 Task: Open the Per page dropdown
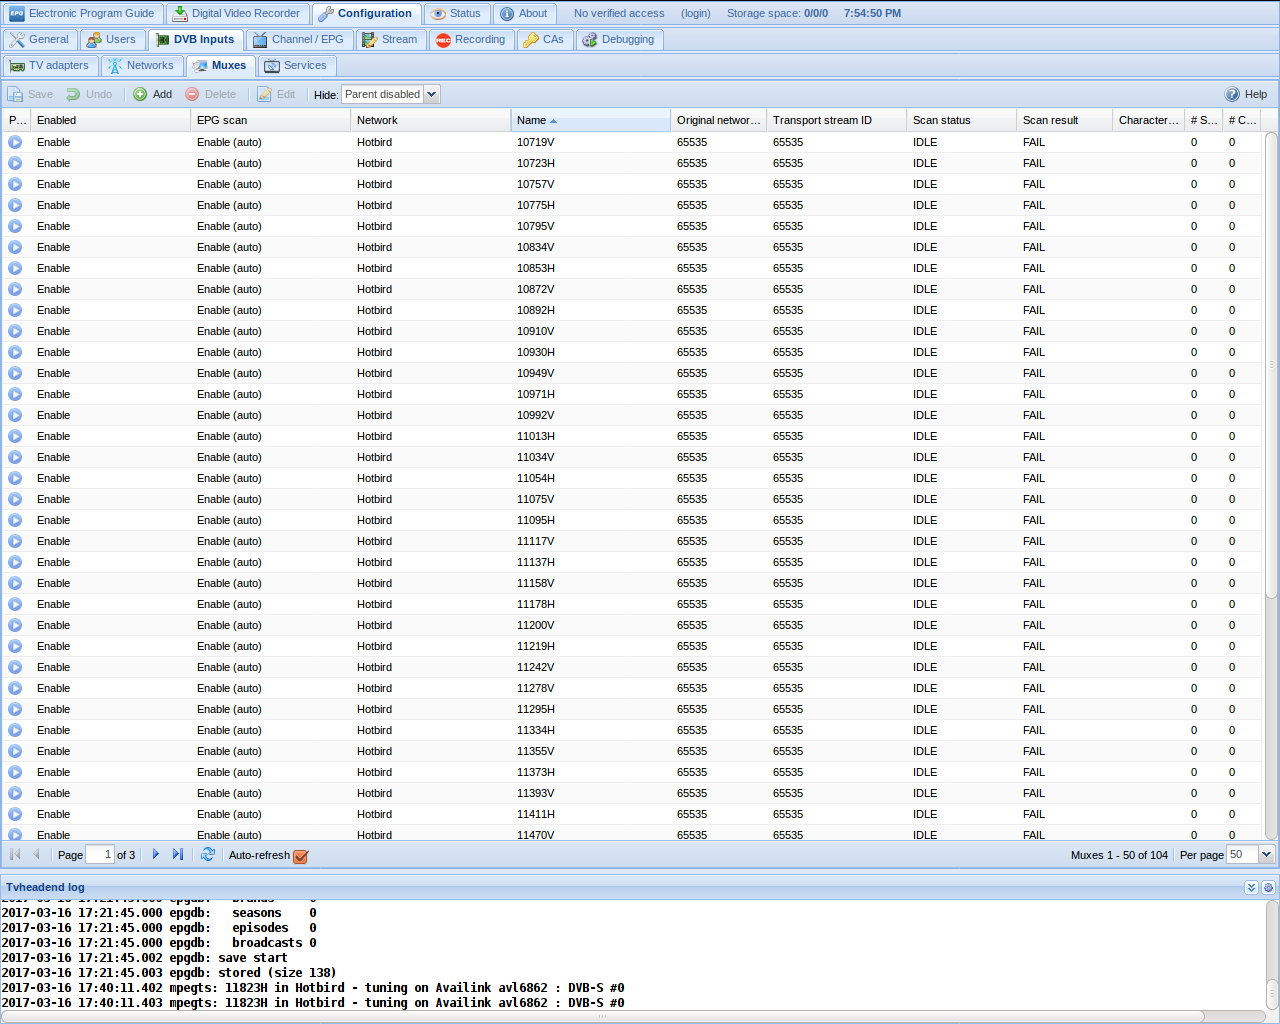click(x=1266, y=854)
